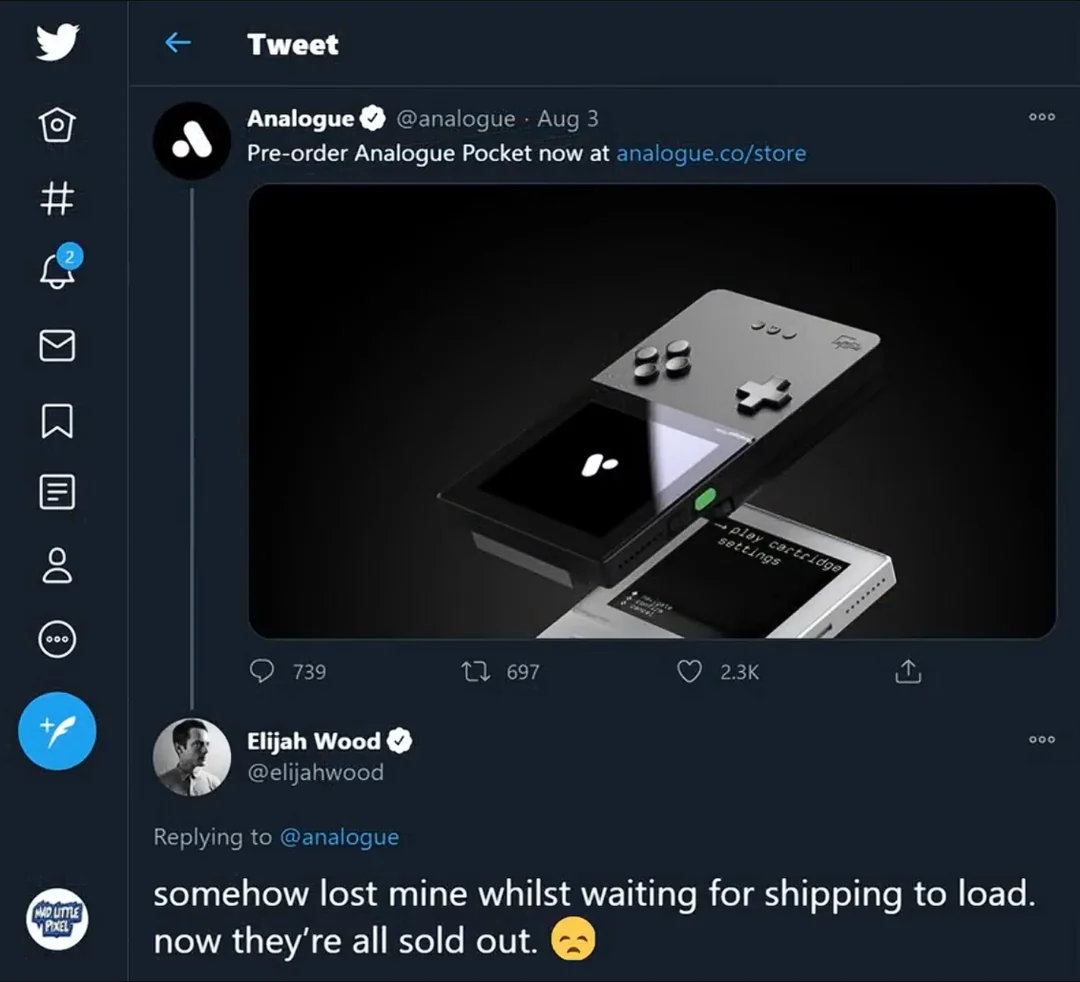1080x982 pixels.
Task: Go back with the left arrow
Action: [x=178, y=43]
